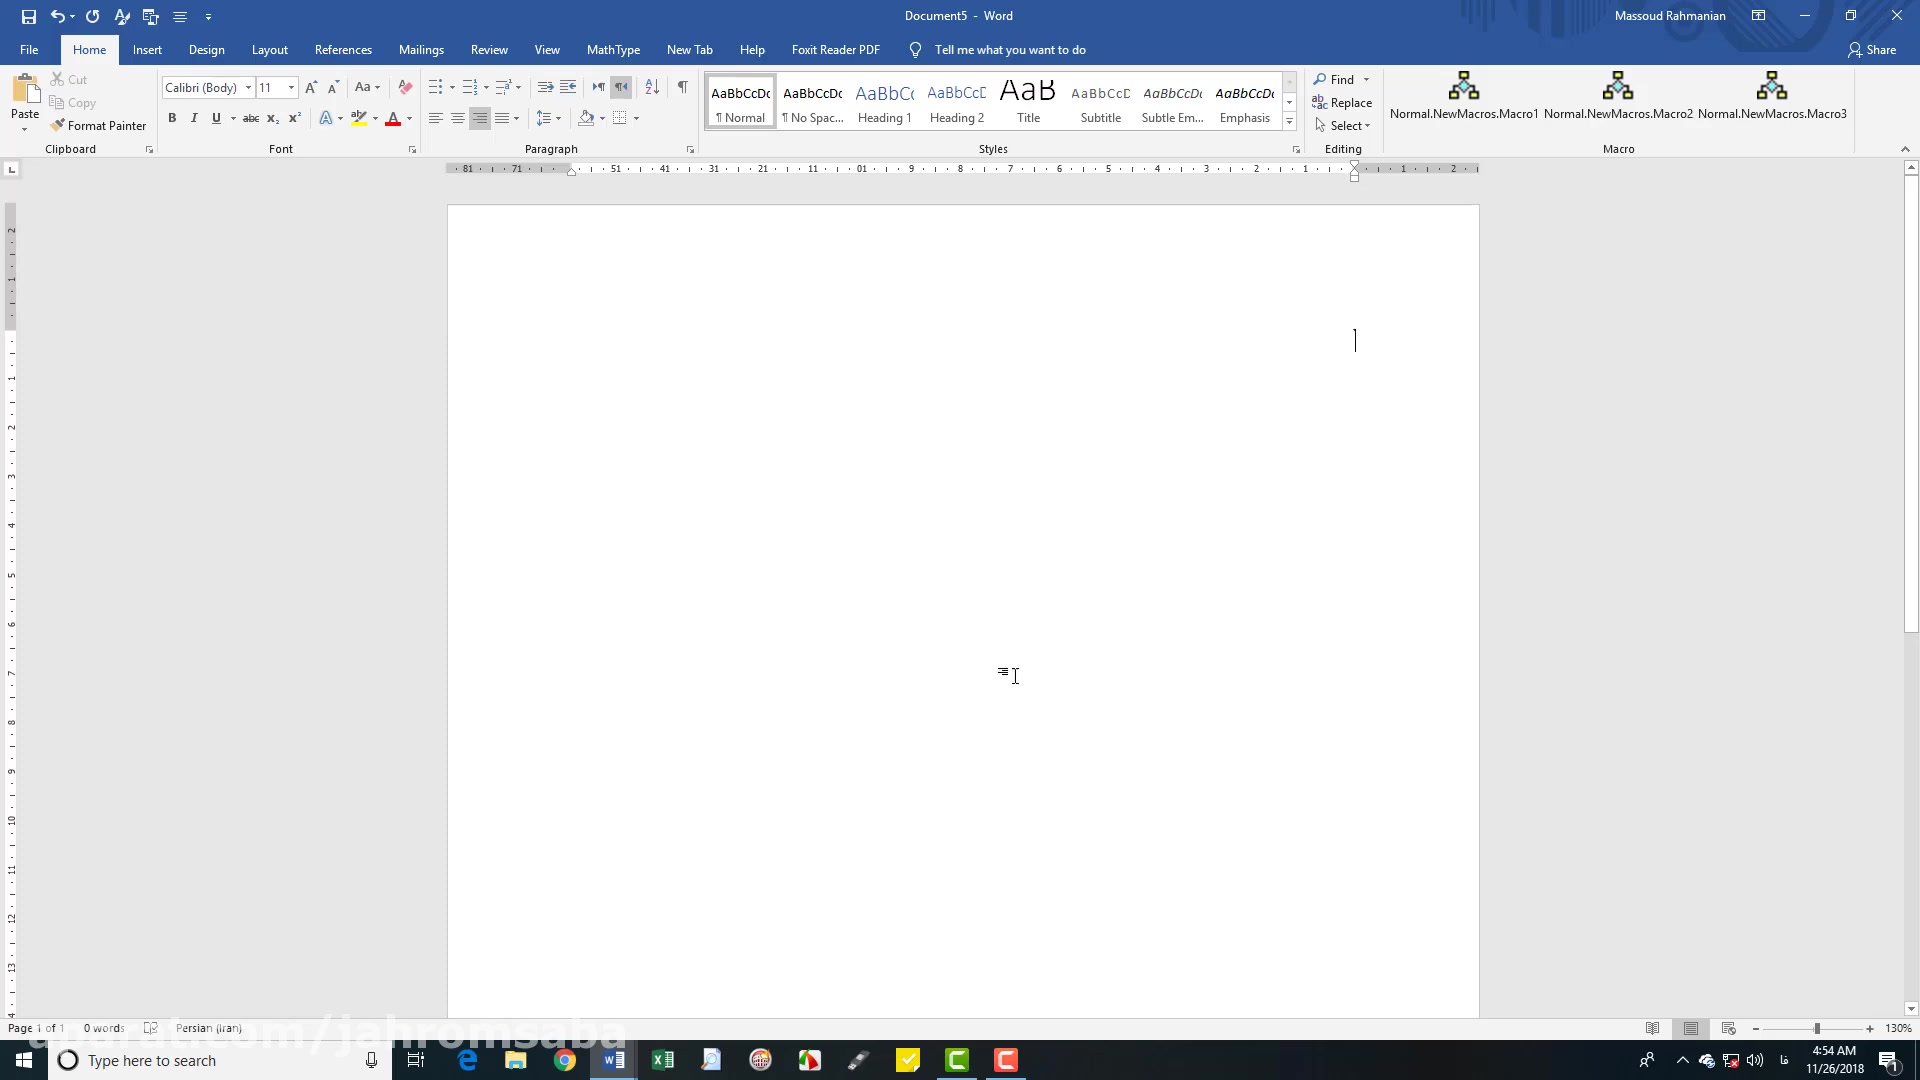Apply subscript formatting
Screen dimensions: 1920x1080
(272, 118)
